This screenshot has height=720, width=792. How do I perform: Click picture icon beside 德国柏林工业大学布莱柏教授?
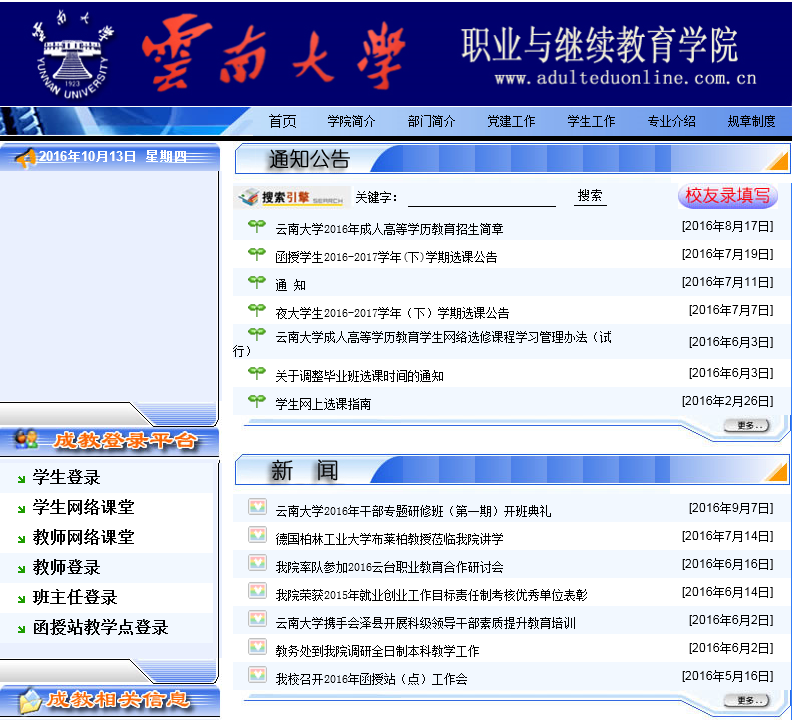257,535
